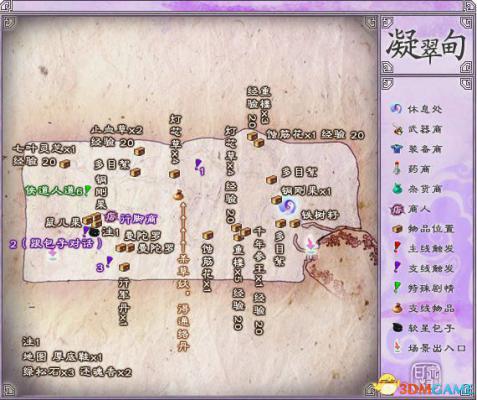
Task: Click the side quest pot item on map
Action: (179, 195)
